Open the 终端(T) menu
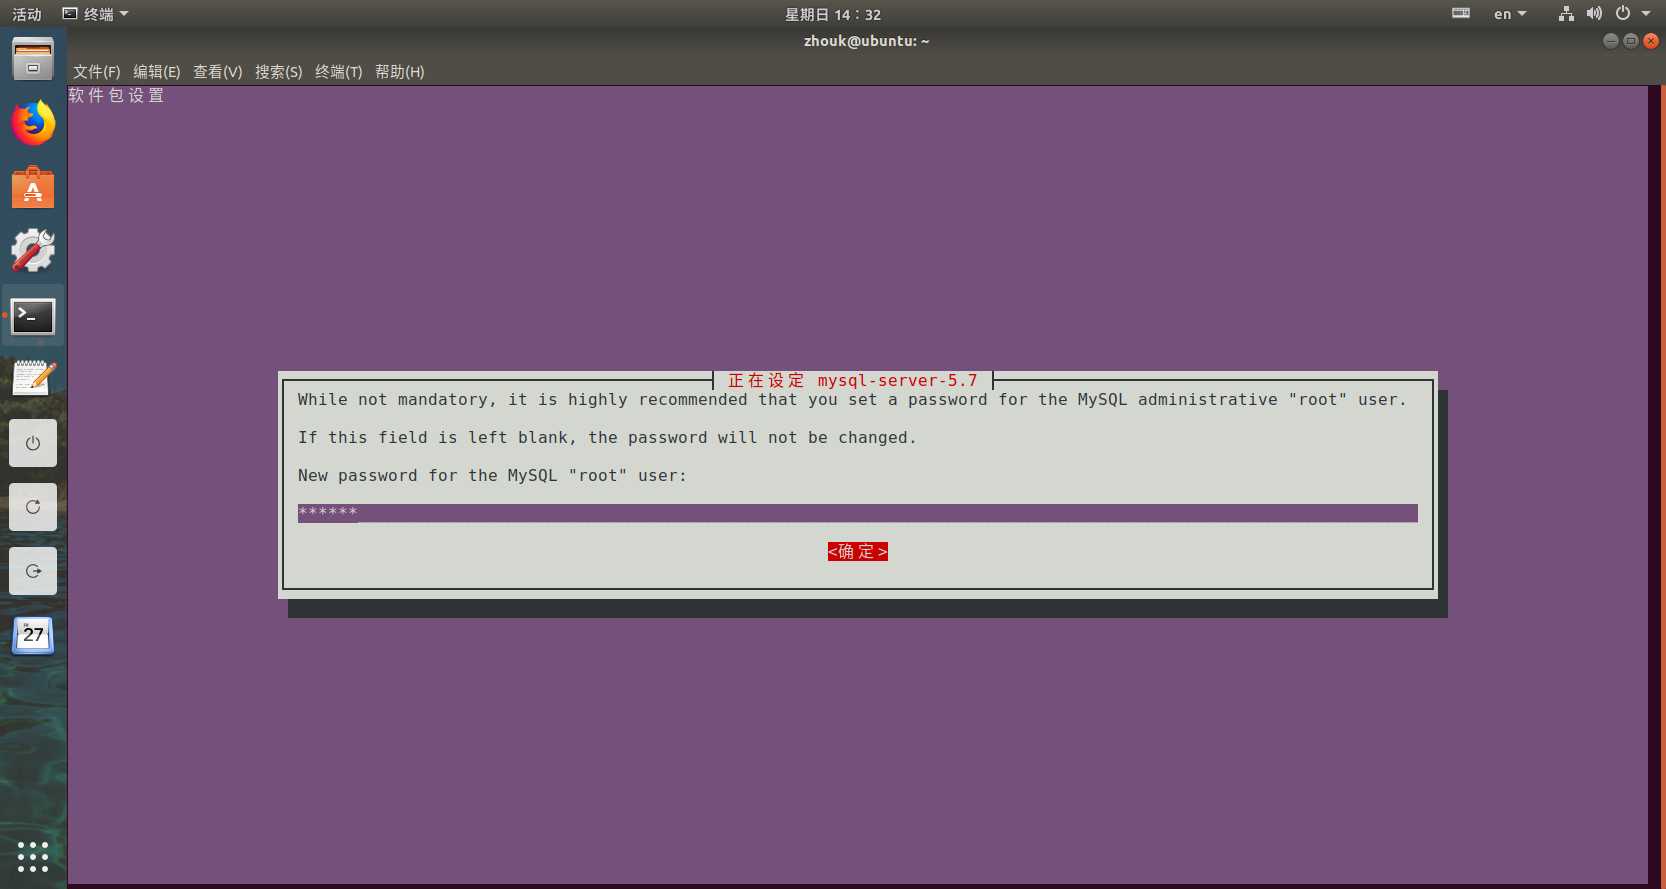This screenshot has height=889, width=1666. pyautogui.click(x=339, y=72)
